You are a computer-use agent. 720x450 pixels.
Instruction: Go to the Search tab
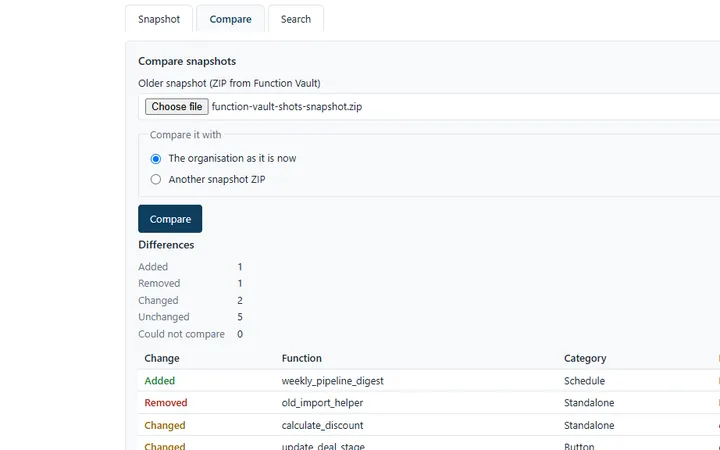coord(296,19)
